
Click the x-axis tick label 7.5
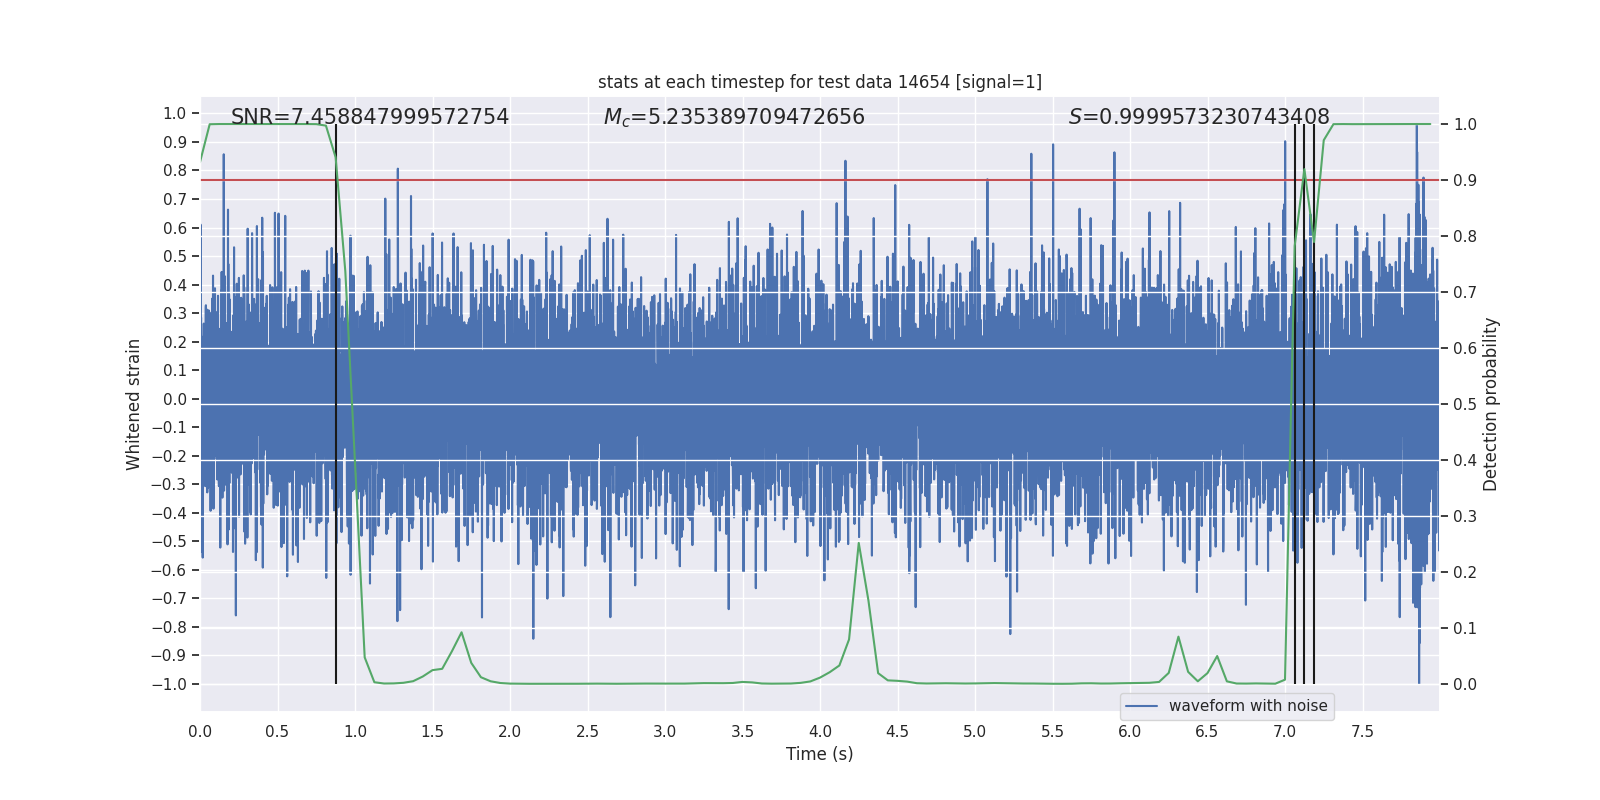(x=1362, y=731)
